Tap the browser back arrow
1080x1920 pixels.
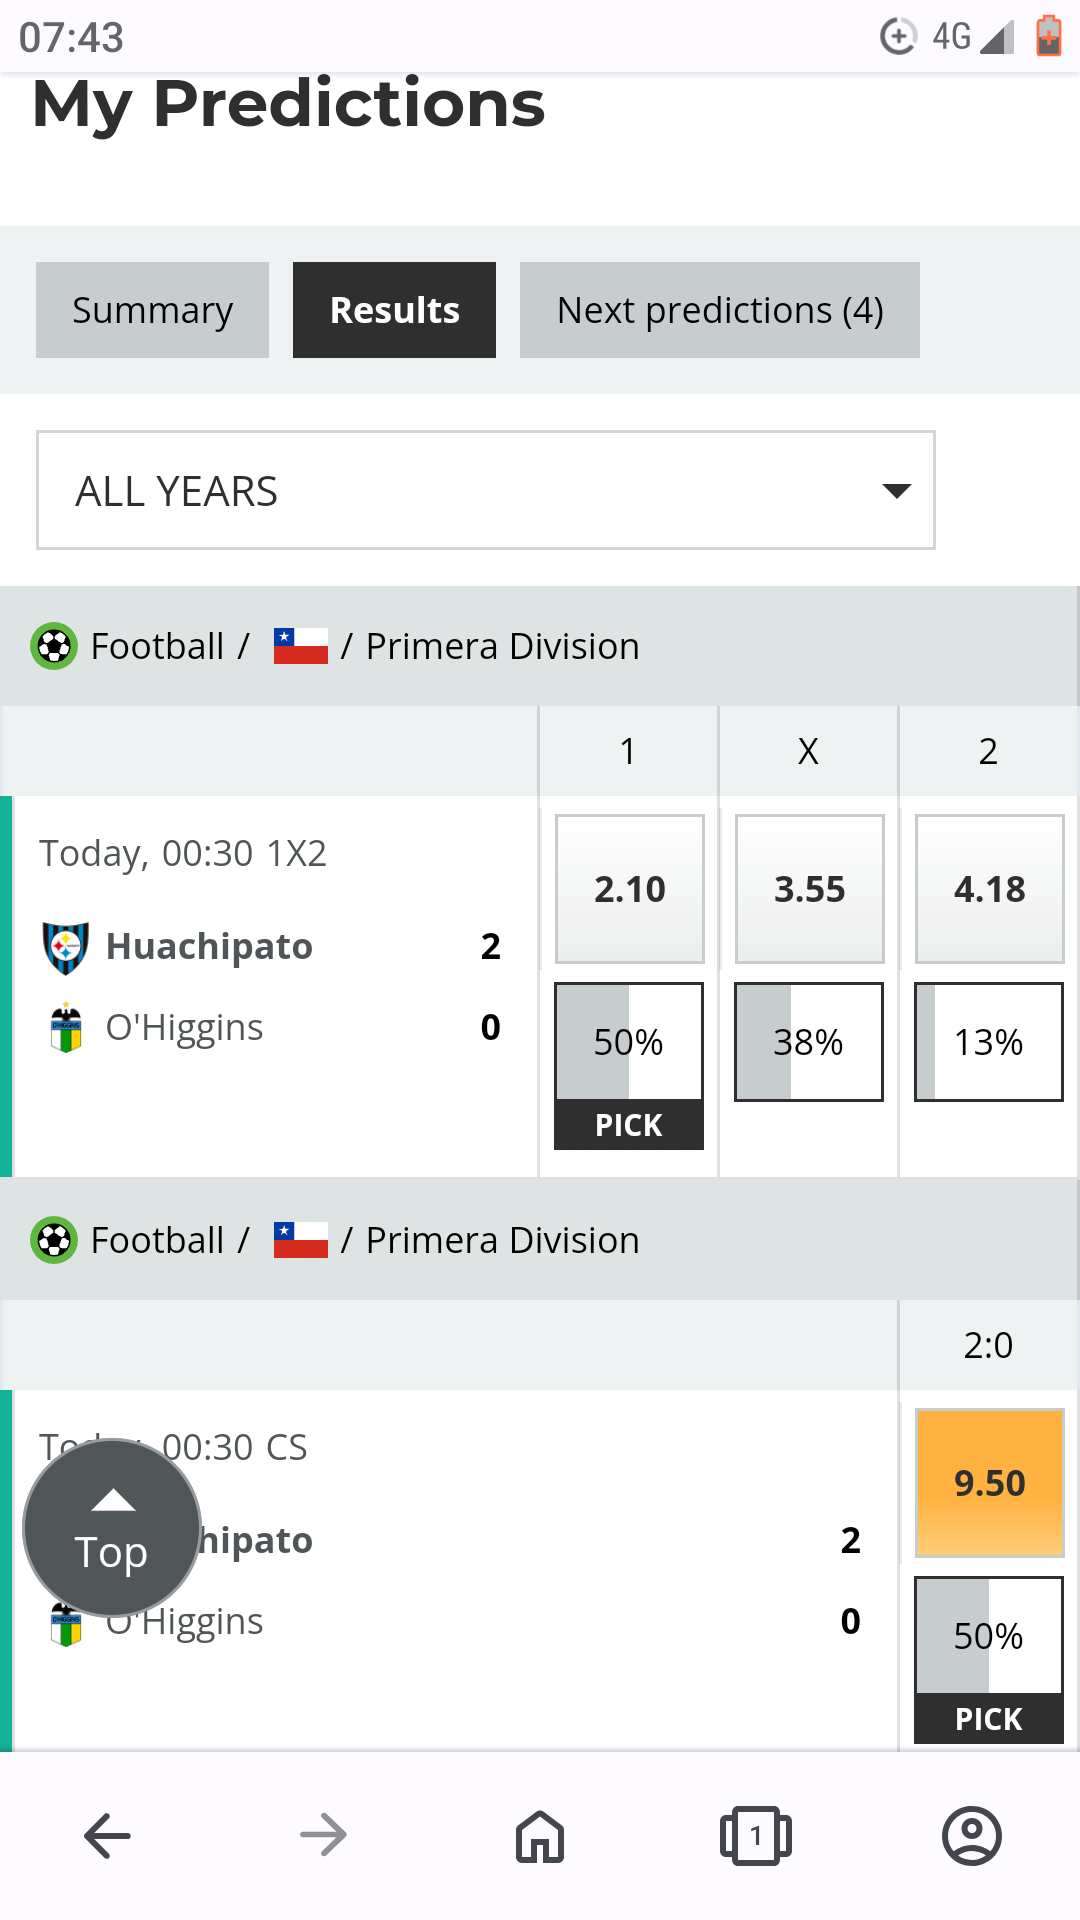(x=107, y=1836)
